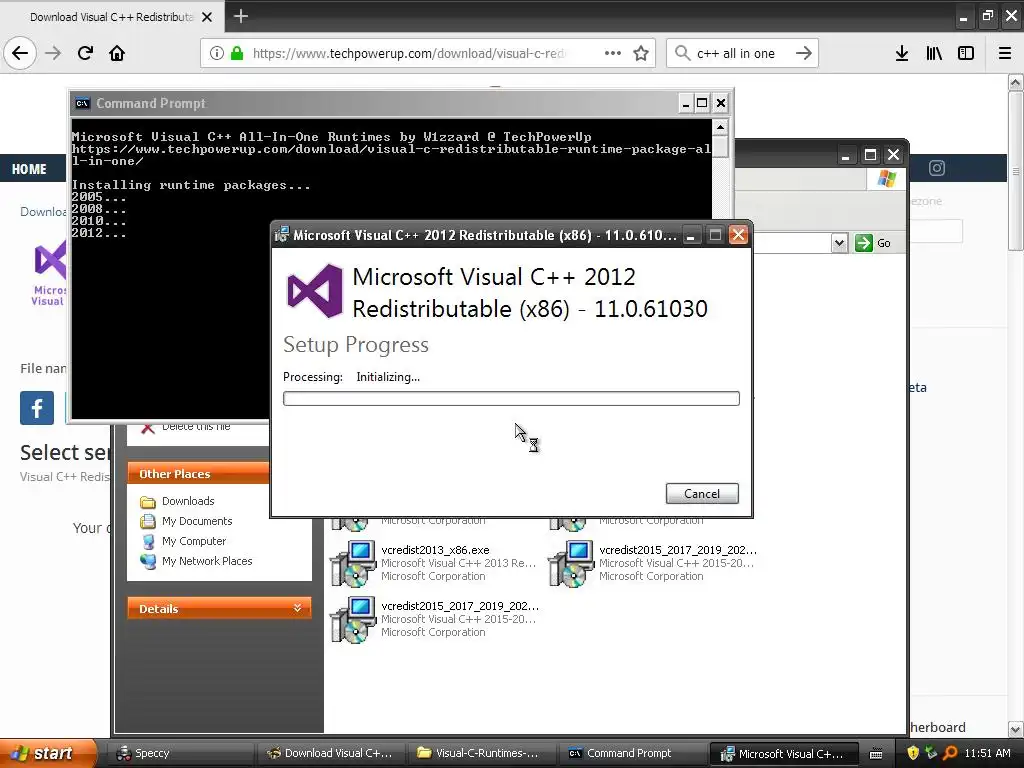Show site information icon in address bar
Screen dimensions: 1024x768
pos(217,53)
